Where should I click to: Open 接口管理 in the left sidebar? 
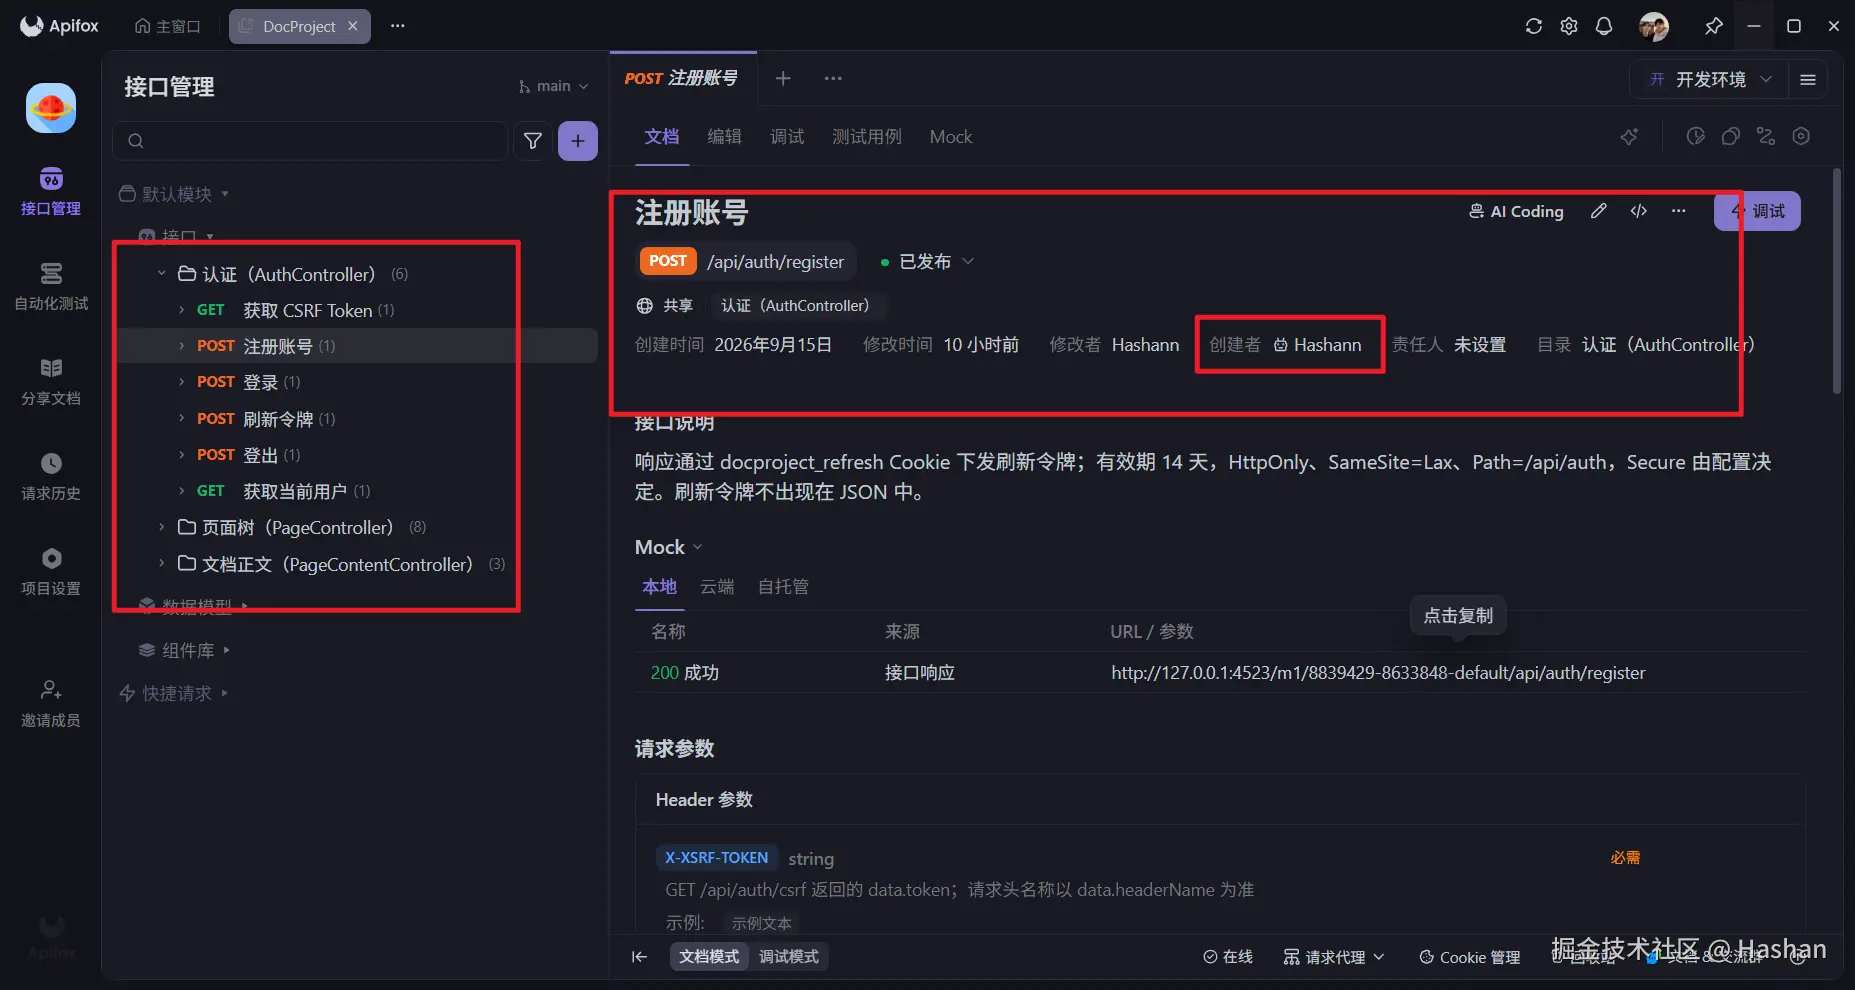(x=51, y=192)
